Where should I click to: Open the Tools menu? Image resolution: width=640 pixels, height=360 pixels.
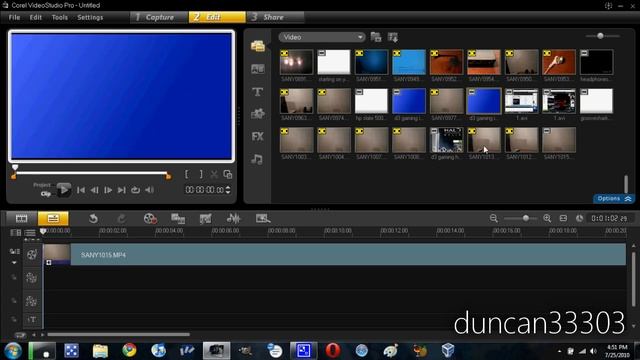point(60,17)
